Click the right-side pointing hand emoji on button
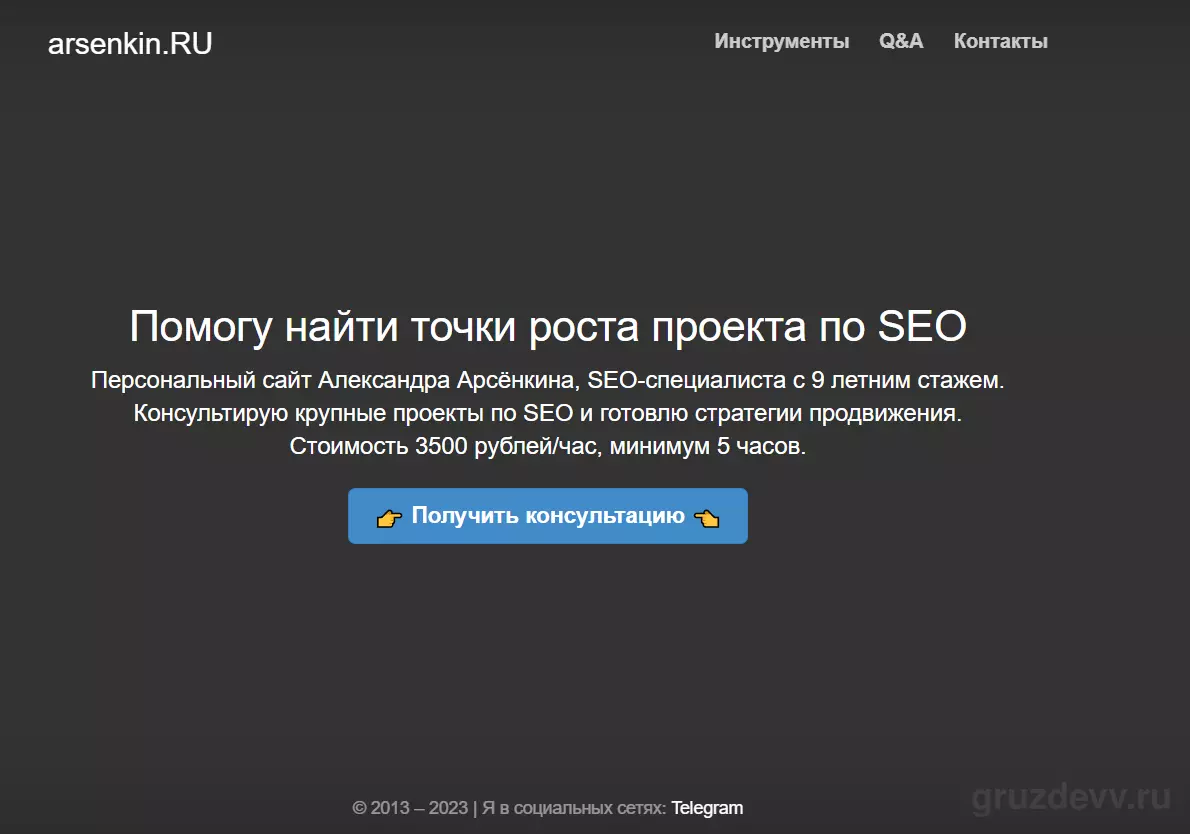The height and width of the screenshot is (834, 1190). [707, 518]
